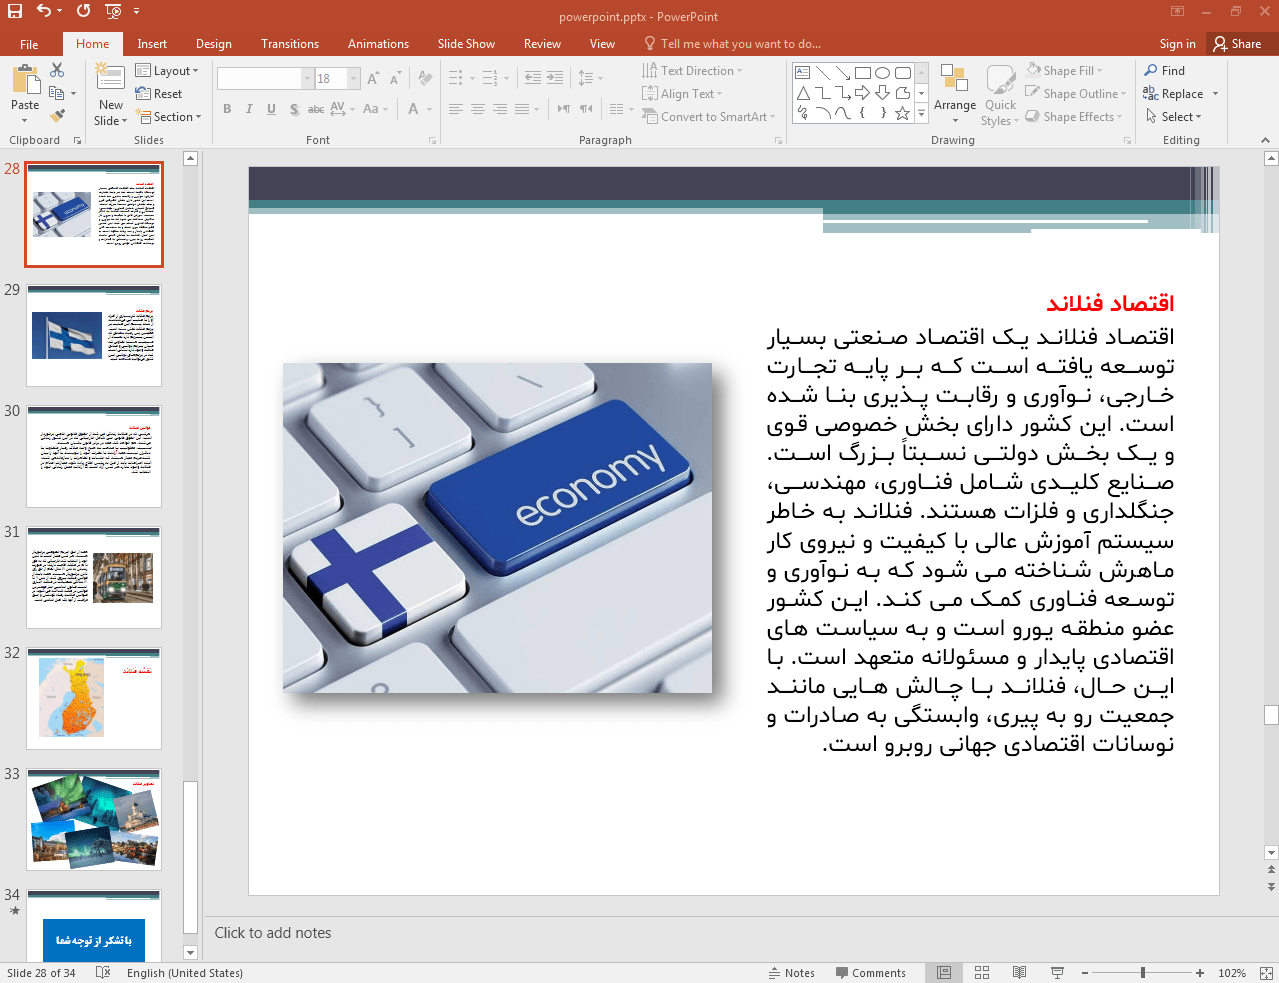Click the Paste clipboard icon
The height and width of the screenshot is (983, 1279).
coord(25,80)
